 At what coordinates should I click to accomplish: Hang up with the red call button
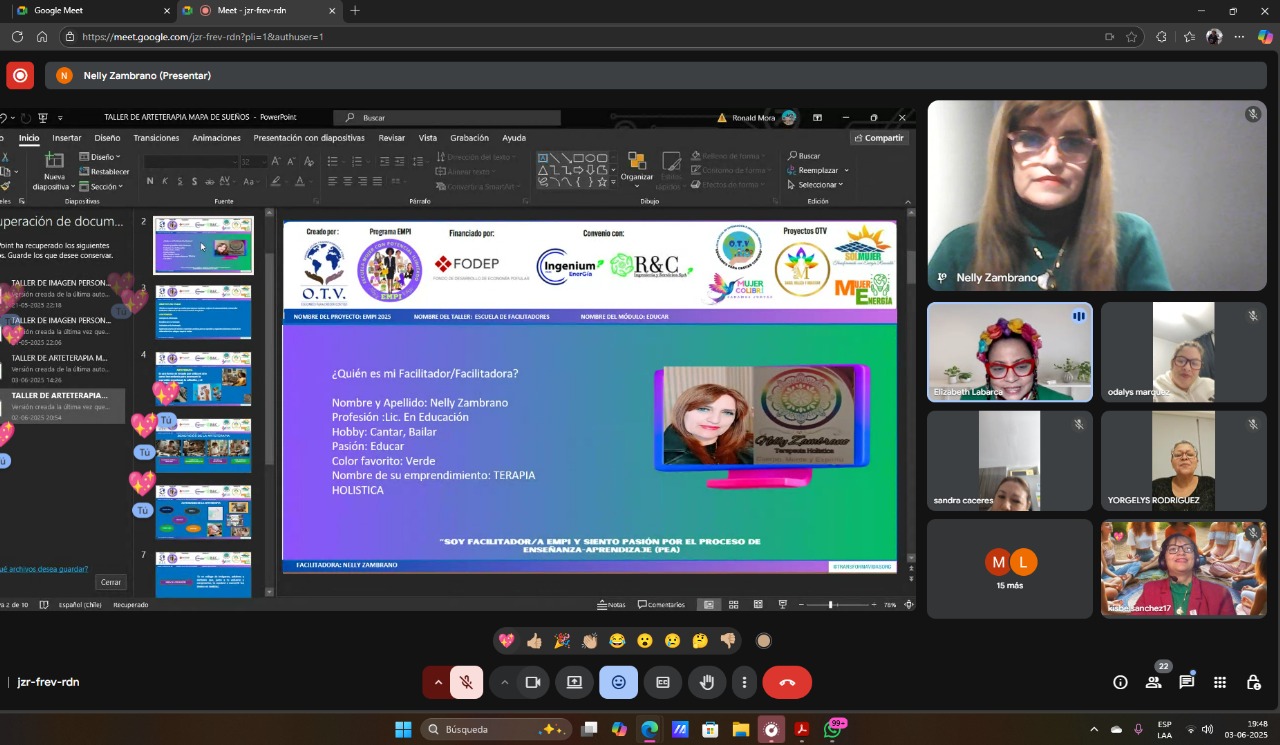coord(787,682)
